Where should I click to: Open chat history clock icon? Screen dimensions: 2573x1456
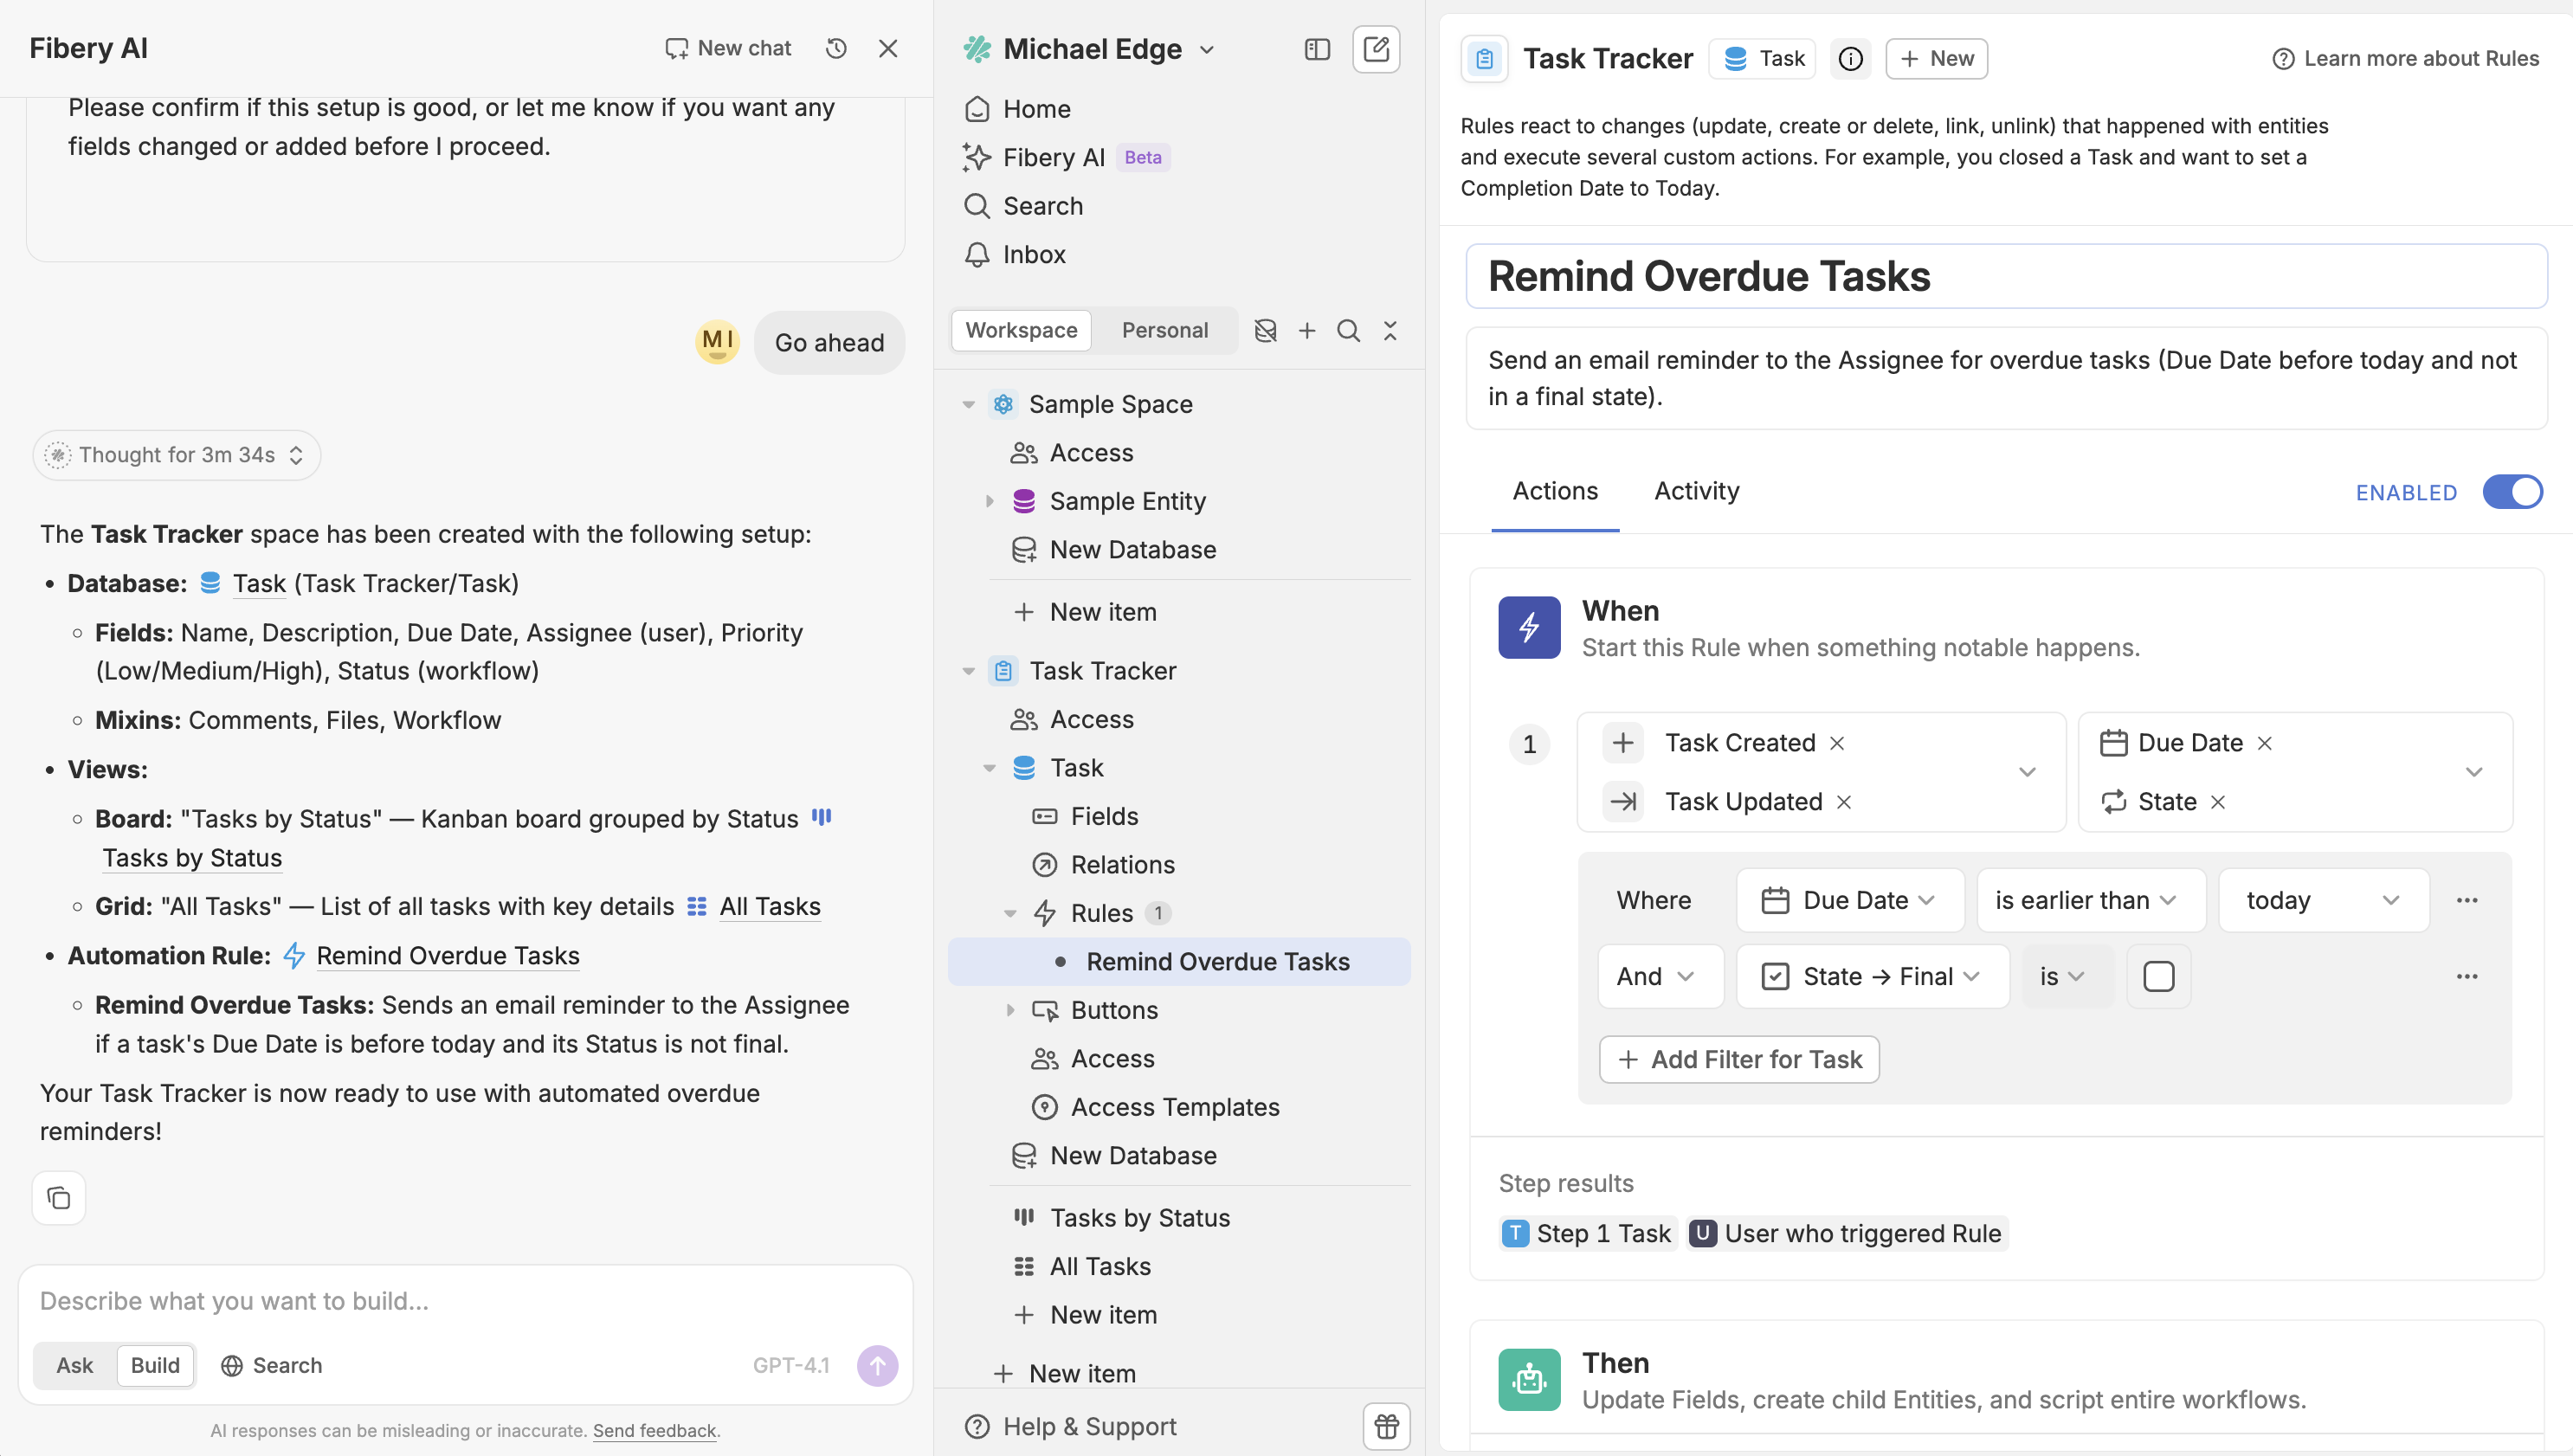[x=836, y=48]
